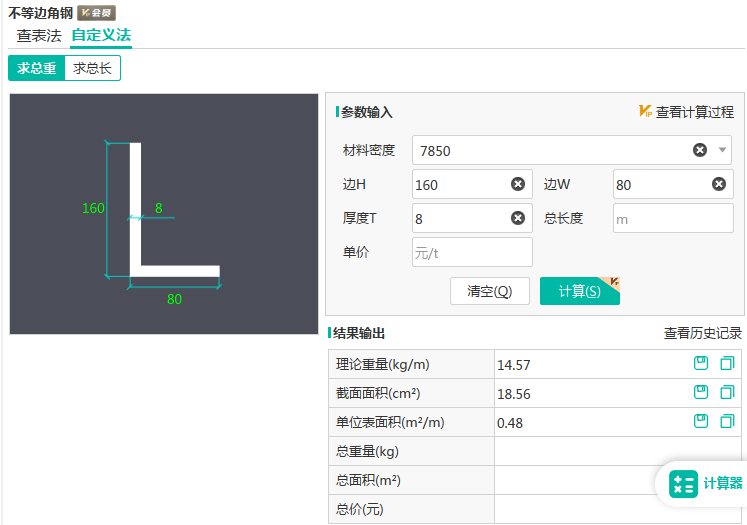Click the 会员 VIP badge
This screenshot has width=747, height=525.
click(x=97, y=13)
